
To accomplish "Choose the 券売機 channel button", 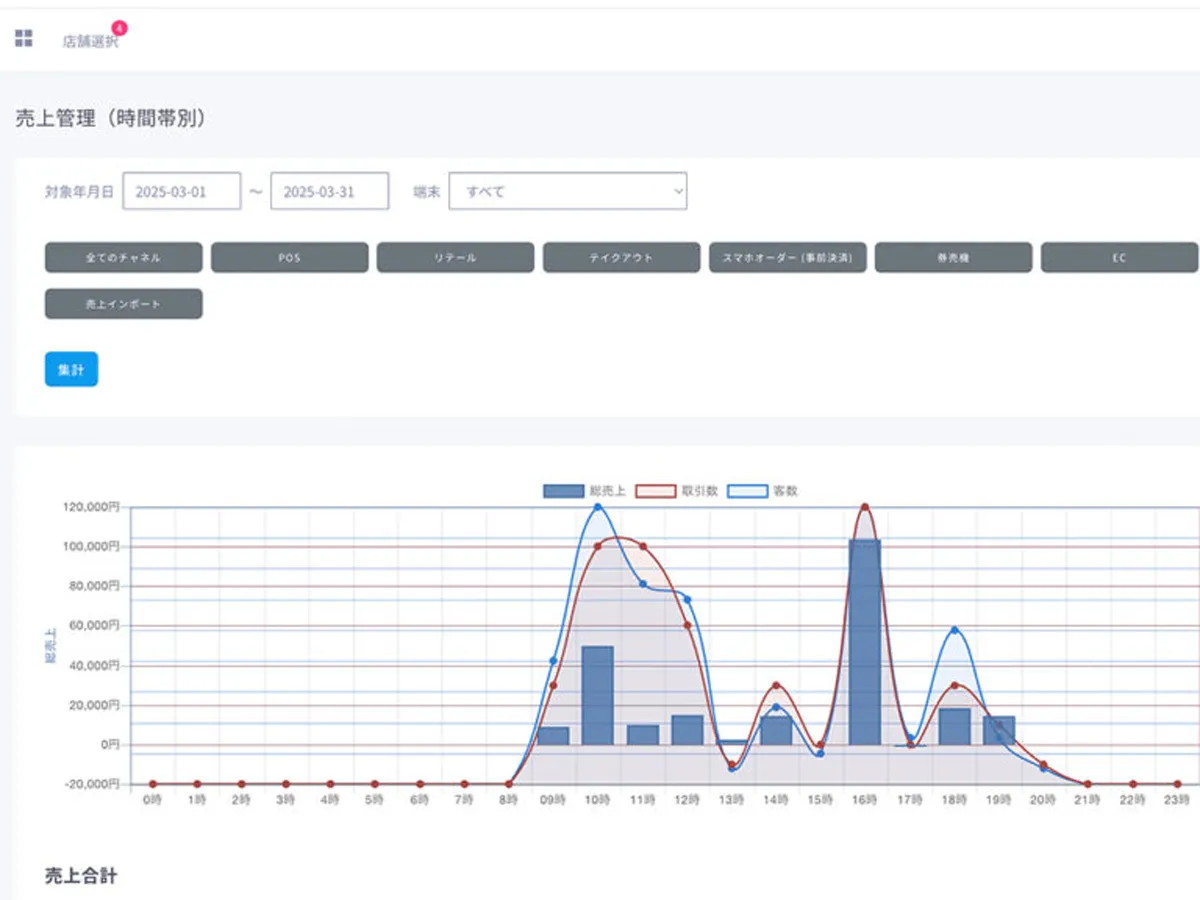I will [953, 257].
